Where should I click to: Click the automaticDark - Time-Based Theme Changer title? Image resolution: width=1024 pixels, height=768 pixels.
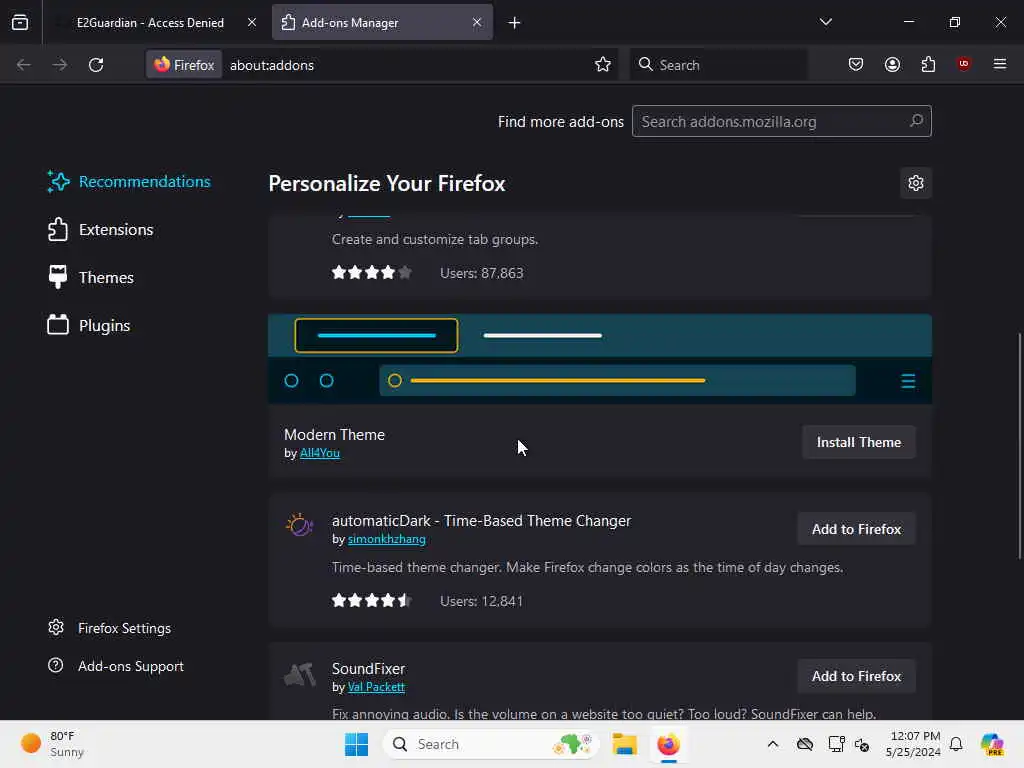tap(481, 521)
